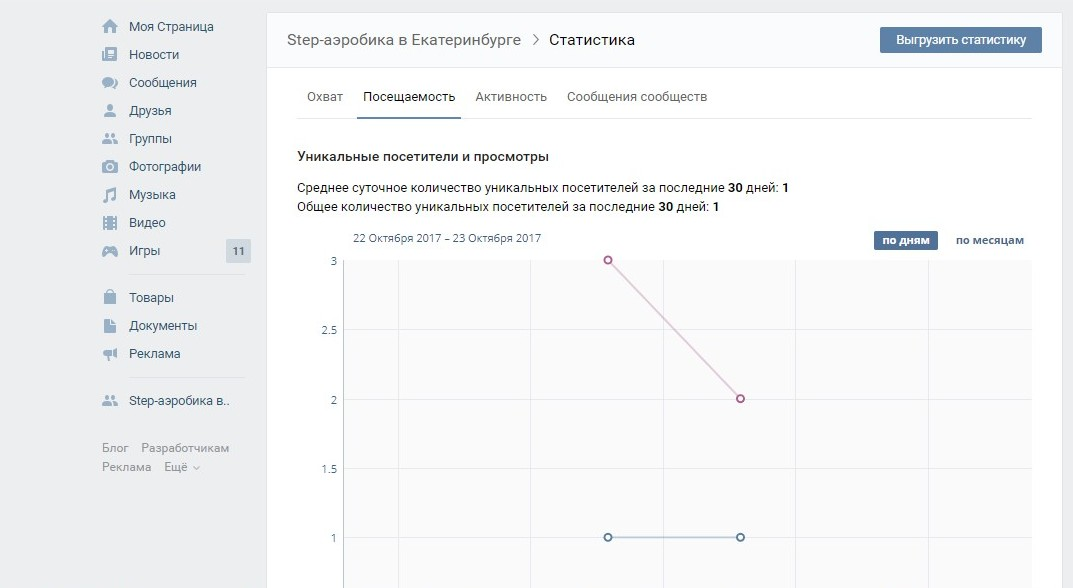Open the Сообщения сообществ tab
Image resolution: width=1073 pixels, height=588 pixels.
tap(636, 97)
